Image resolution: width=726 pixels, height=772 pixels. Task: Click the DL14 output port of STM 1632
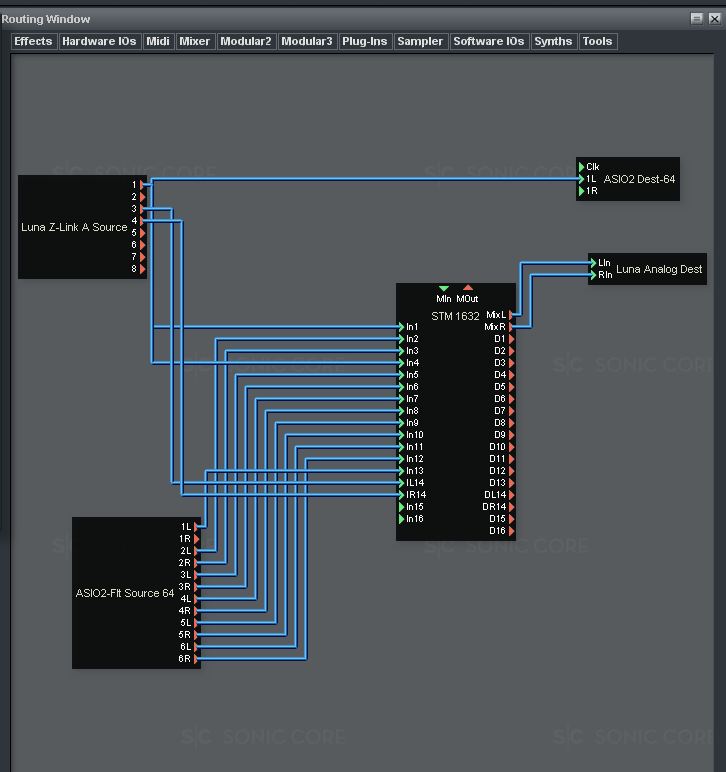pyautogui.click(x=511, y=495)
